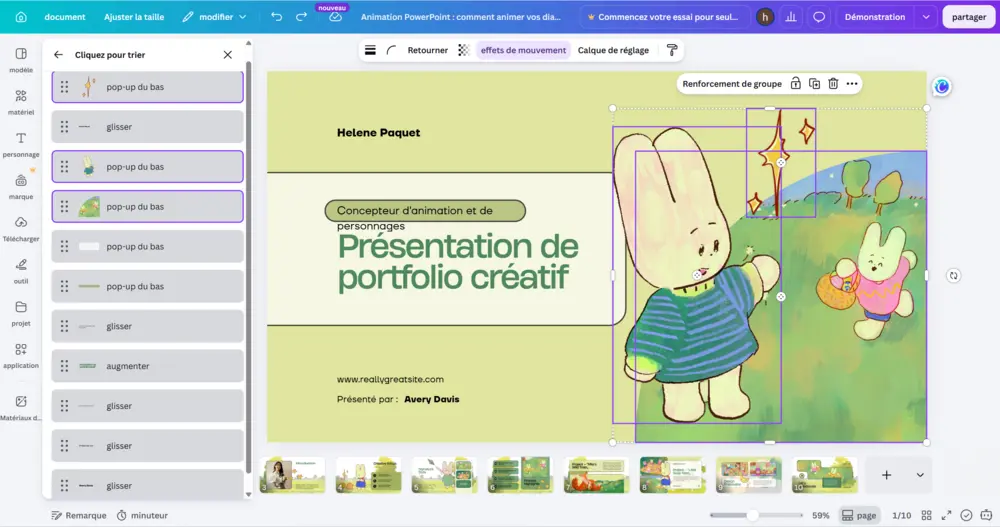
Task: Click the checkmark status icon
Action: [967, 516]
